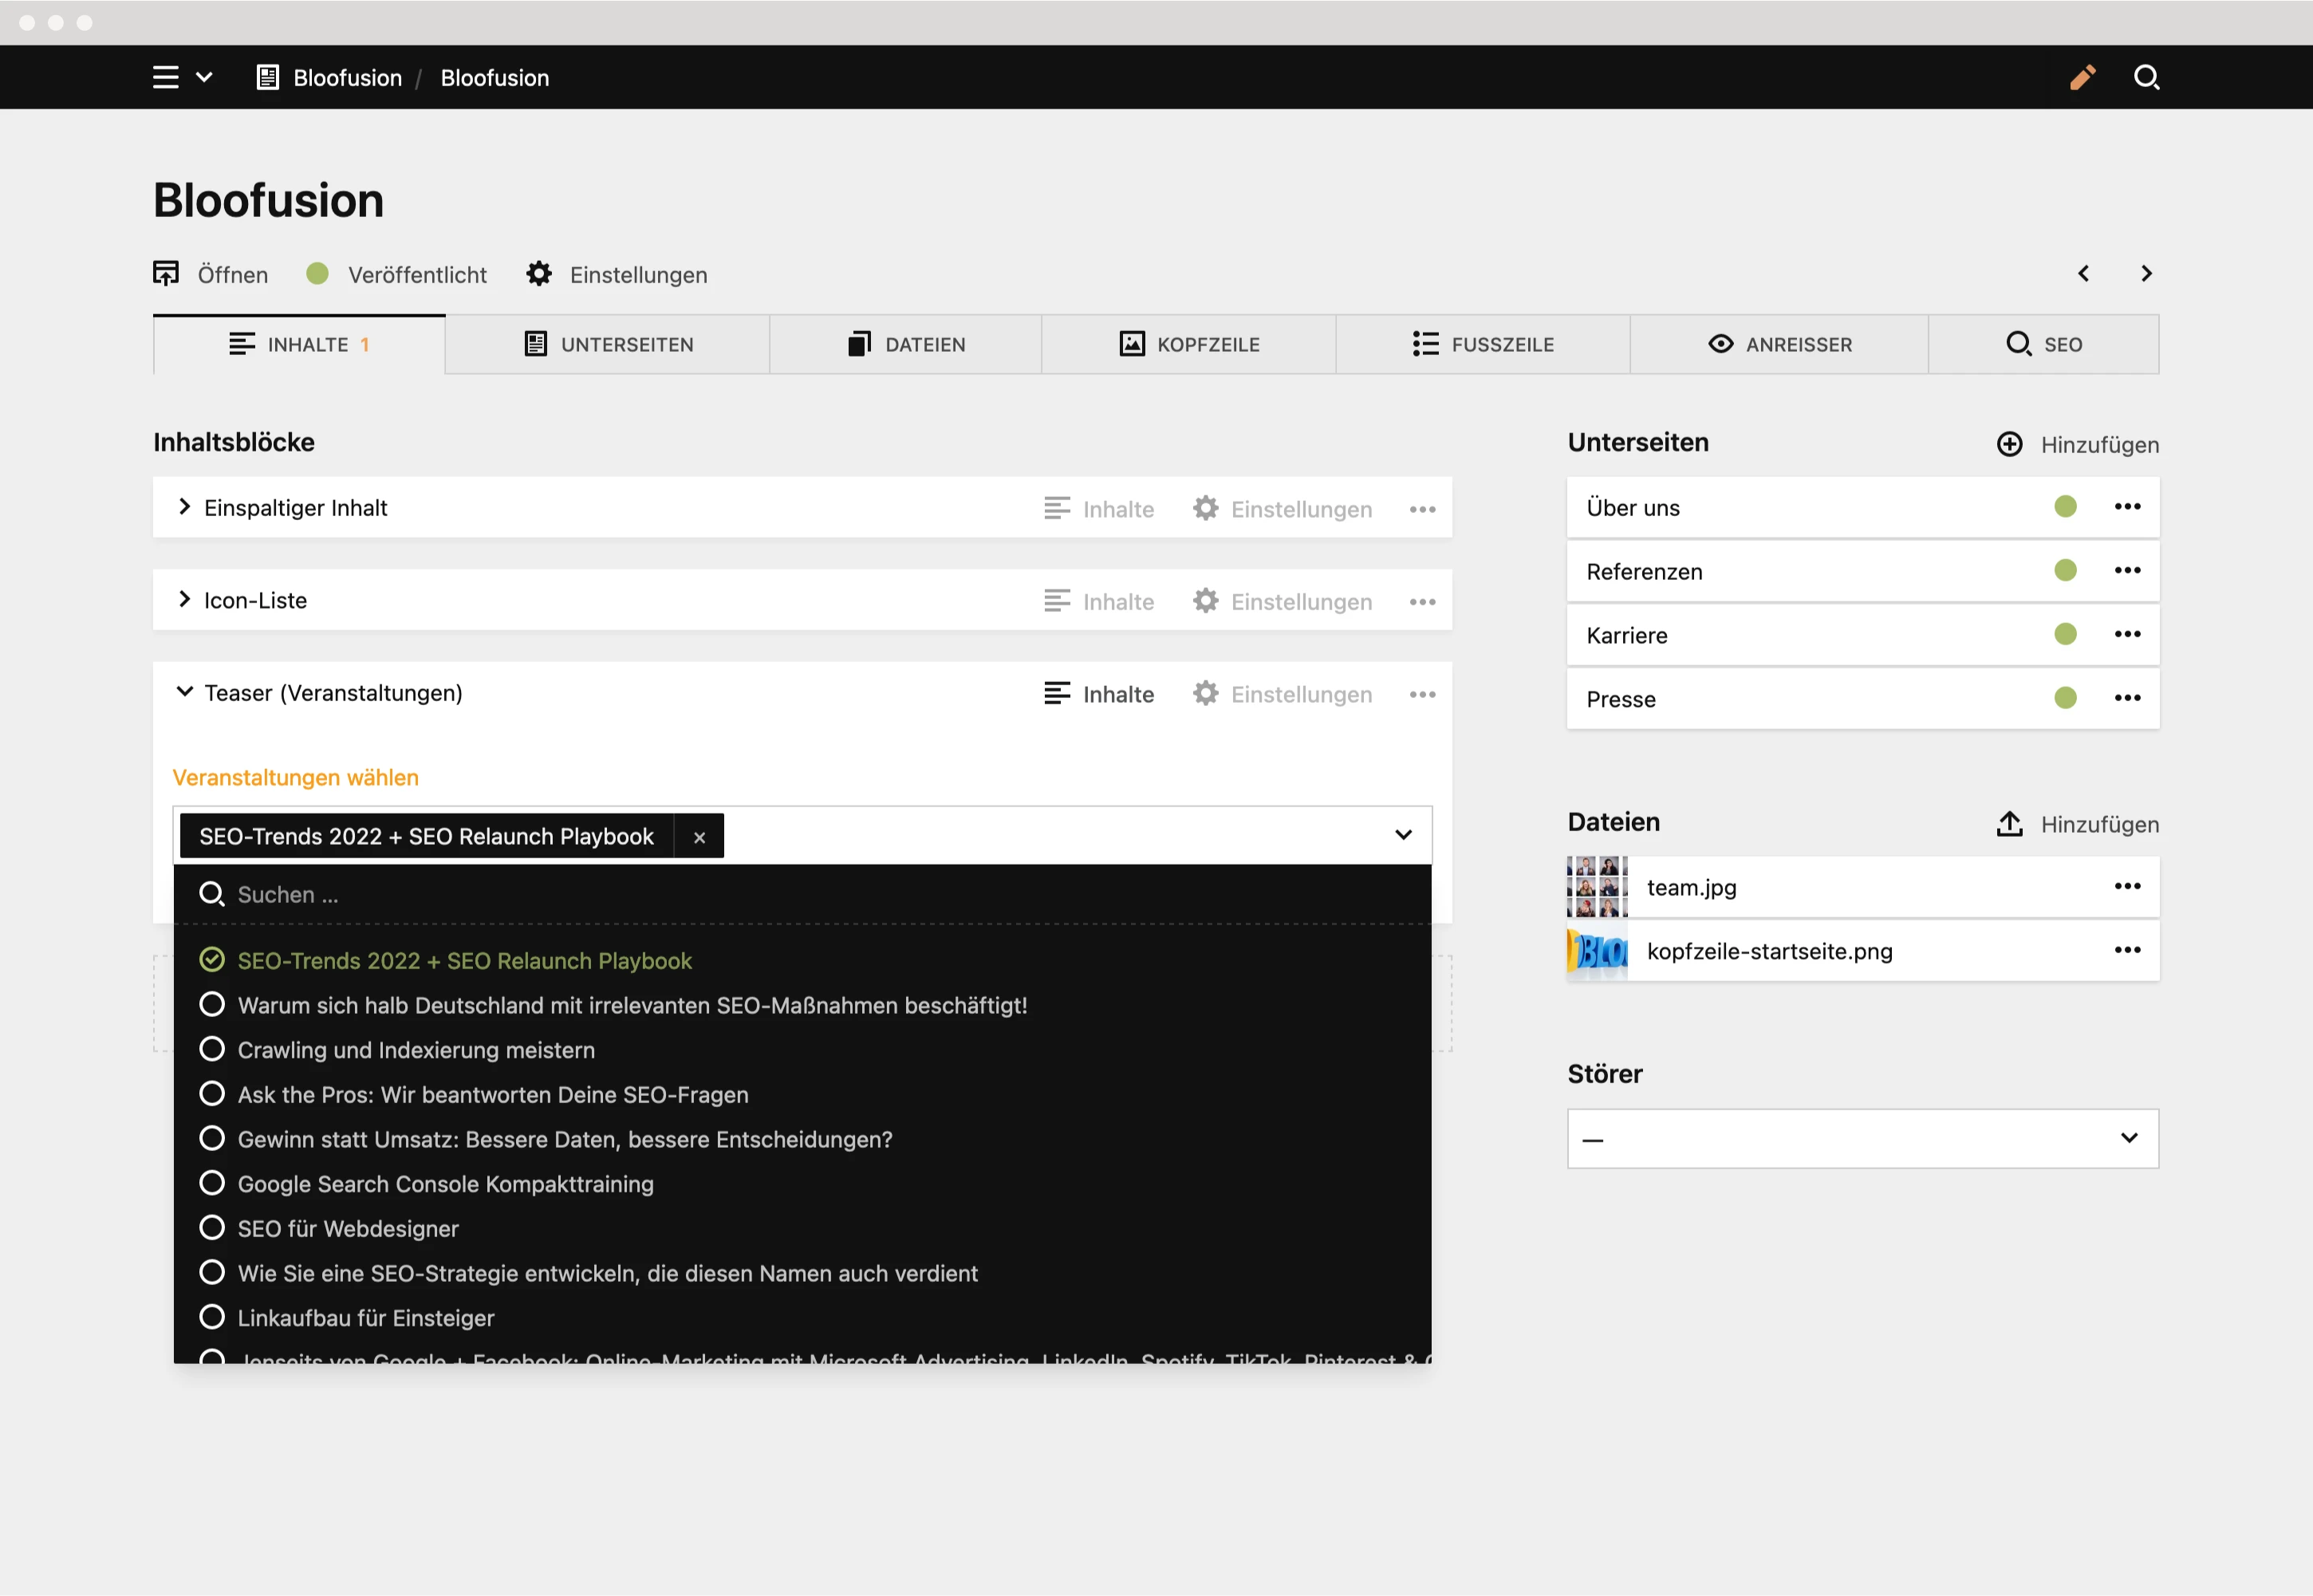
Task: Open the Störer dropdown
Action: point(1862,1138)
